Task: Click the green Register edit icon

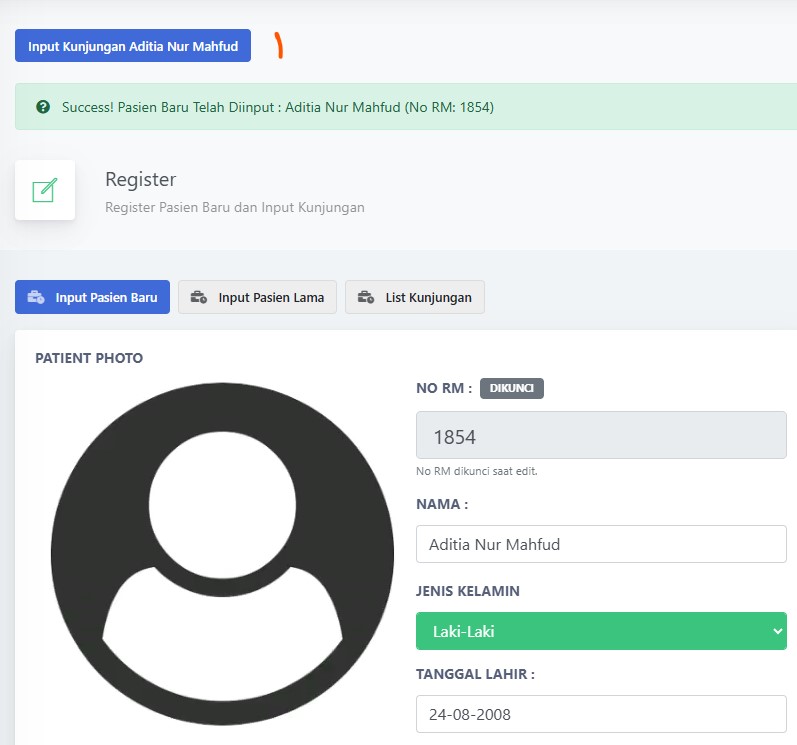Action: 45,190
